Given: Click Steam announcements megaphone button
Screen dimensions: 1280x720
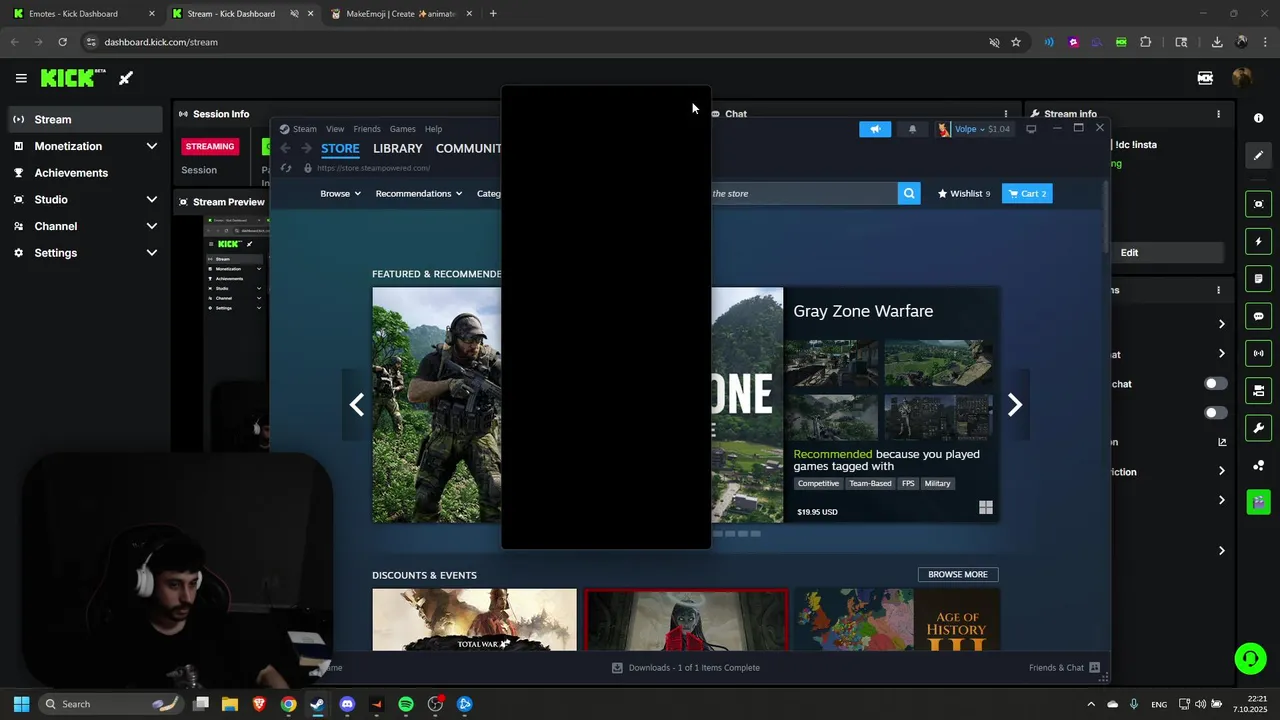Looking at the screenshot, I should coord(875,129).
